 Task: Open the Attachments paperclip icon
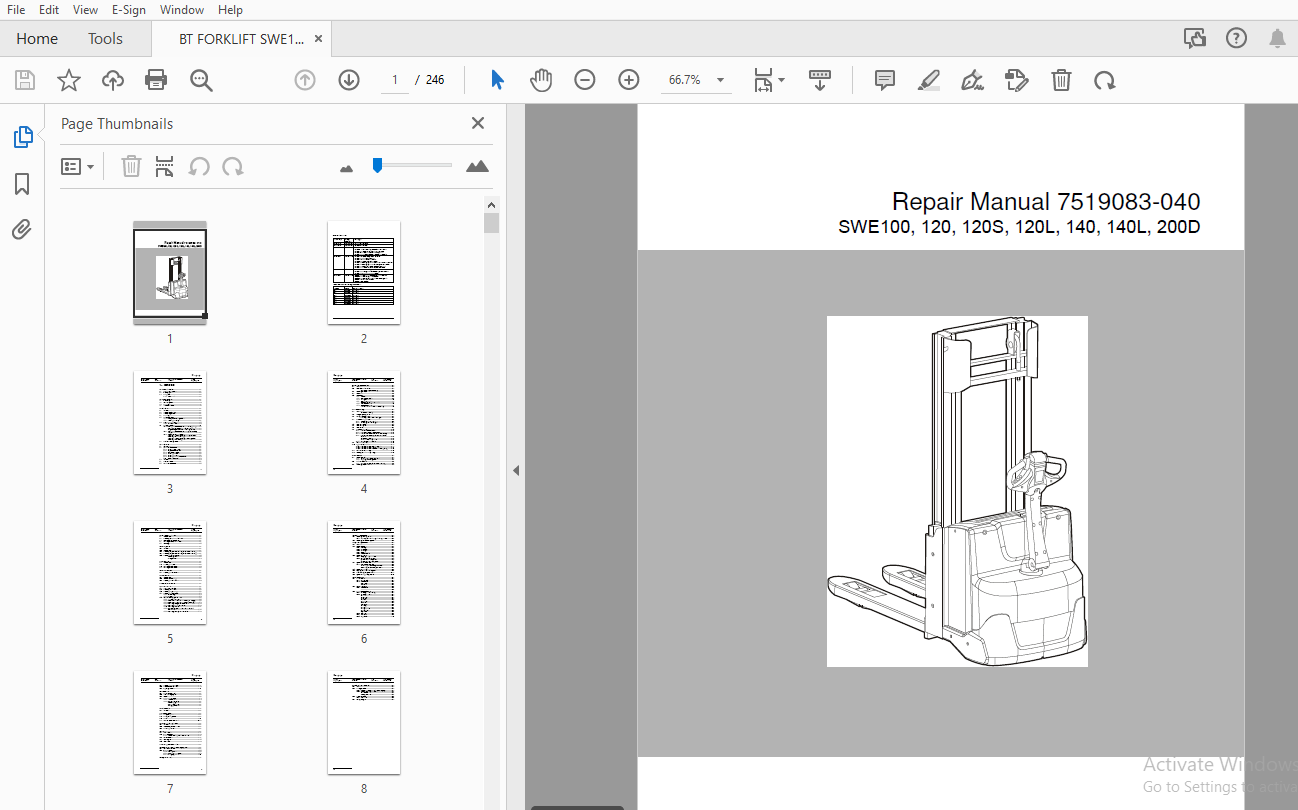pyautogui.click(x=22, y=230)
